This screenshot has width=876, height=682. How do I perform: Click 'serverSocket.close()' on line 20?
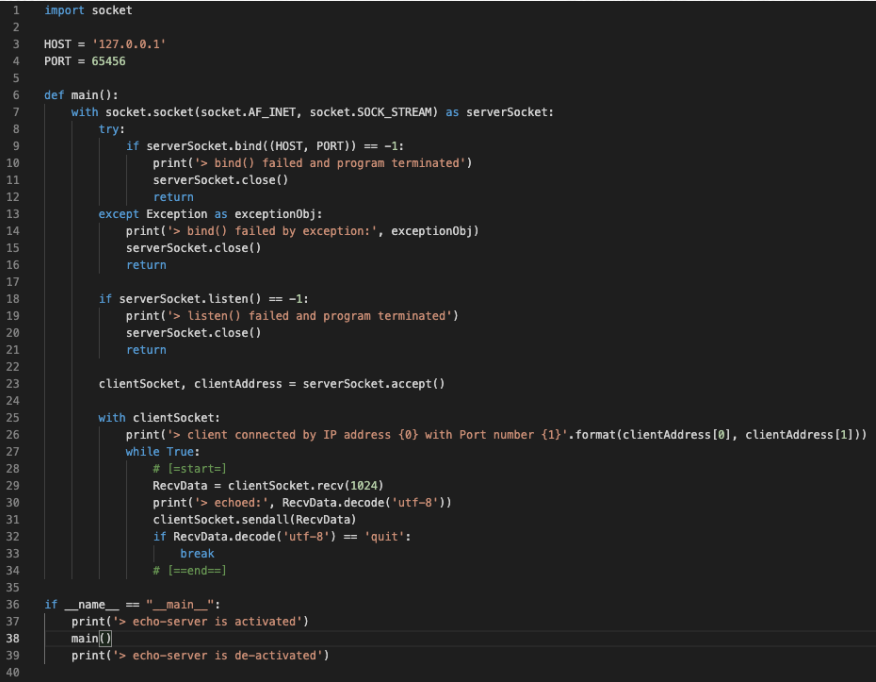(x=193, y=333)
